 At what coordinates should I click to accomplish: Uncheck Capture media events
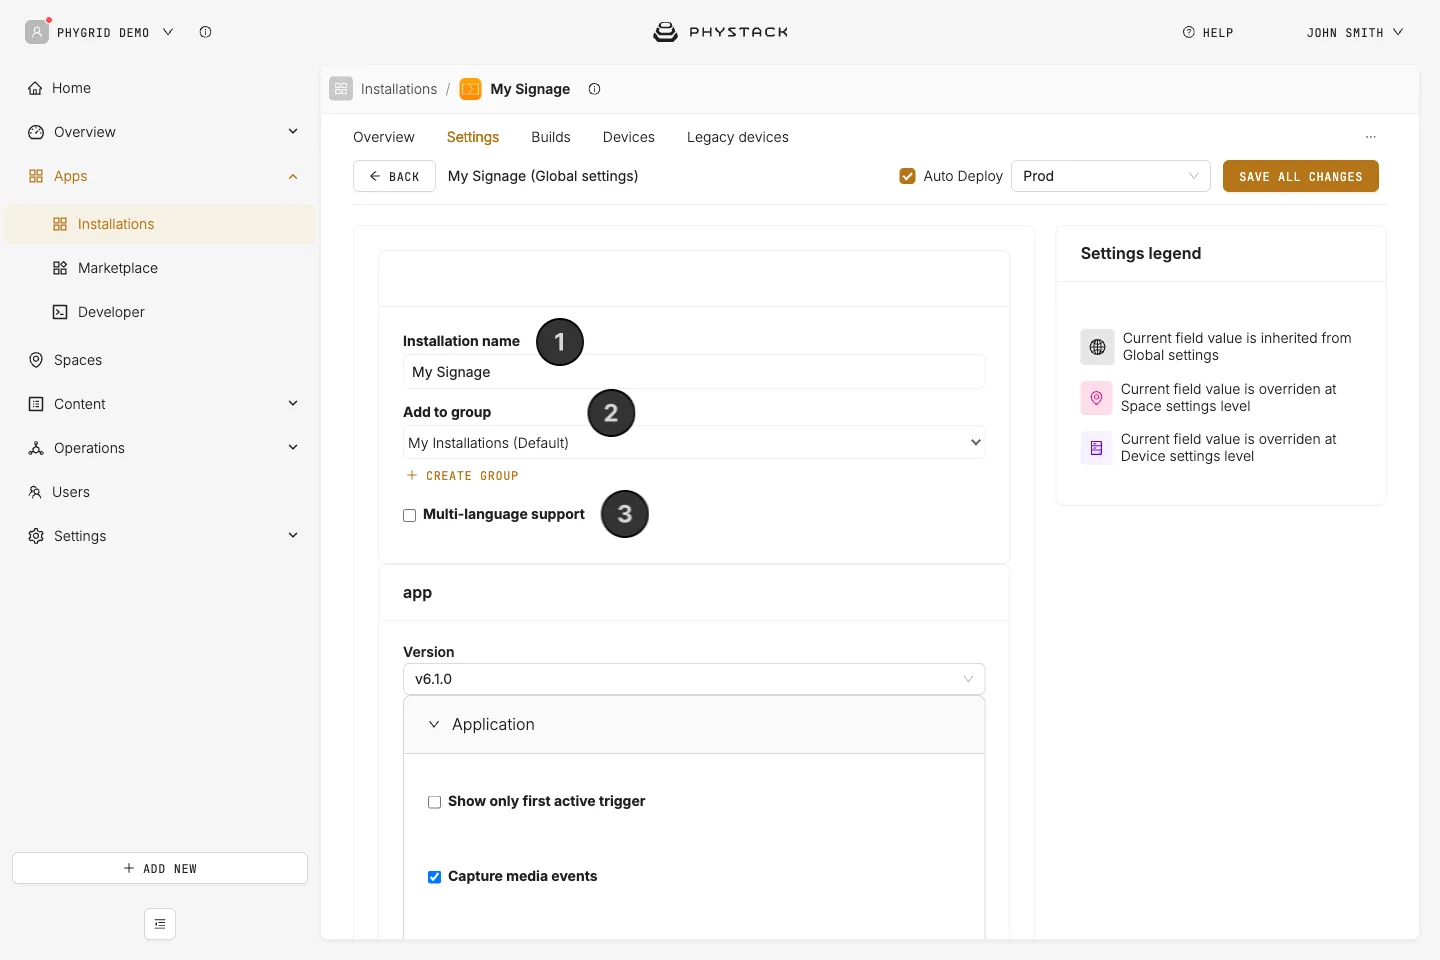[434, 877]
